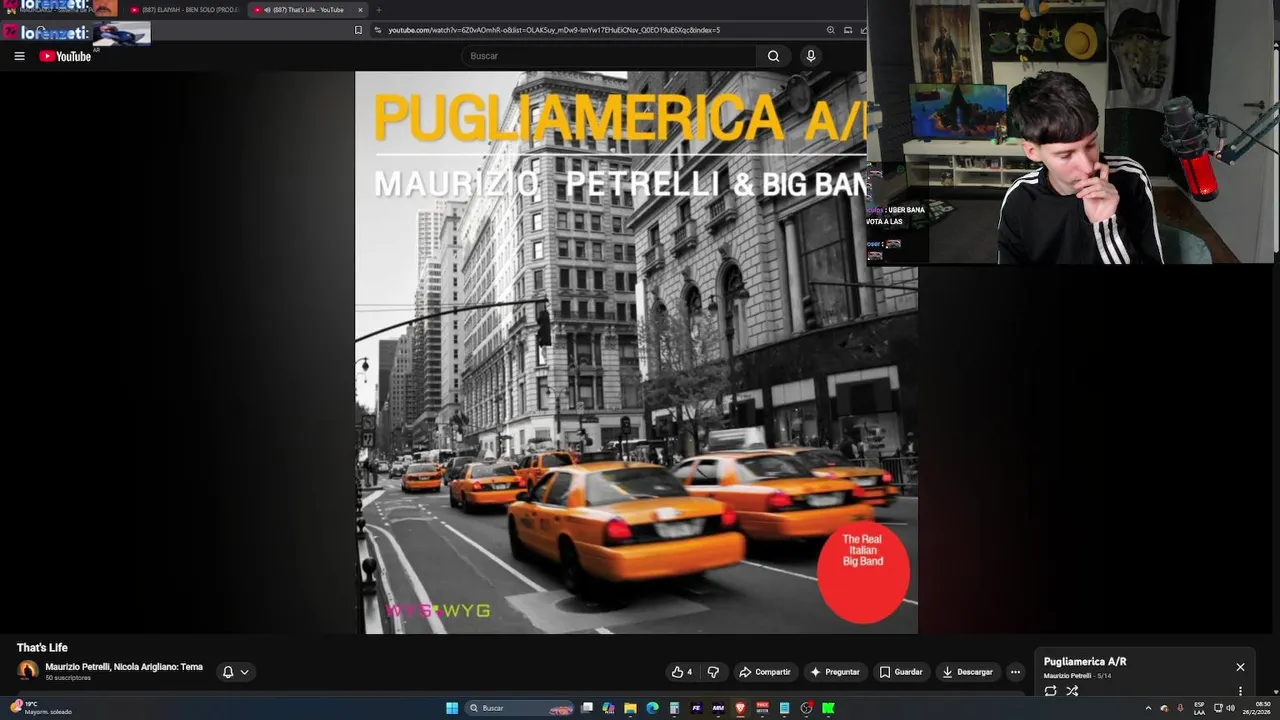The width and height of the screenshot is (1280, 720).
Task: Click the YouTube search input field
Action: click(x=610, y=56)
